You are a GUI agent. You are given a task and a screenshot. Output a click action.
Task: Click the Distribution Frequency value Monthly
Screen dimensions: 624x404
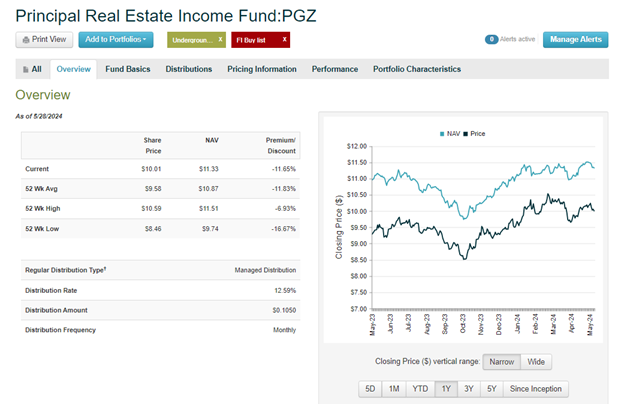click(284, 330)
